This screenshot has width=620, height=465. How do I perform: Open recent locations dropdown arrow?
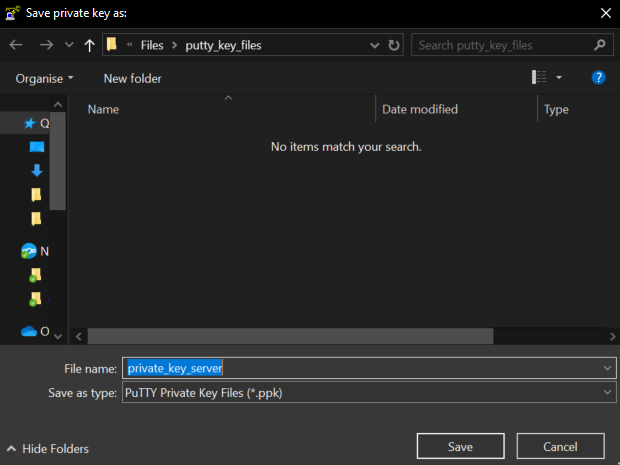click(69, 45)
